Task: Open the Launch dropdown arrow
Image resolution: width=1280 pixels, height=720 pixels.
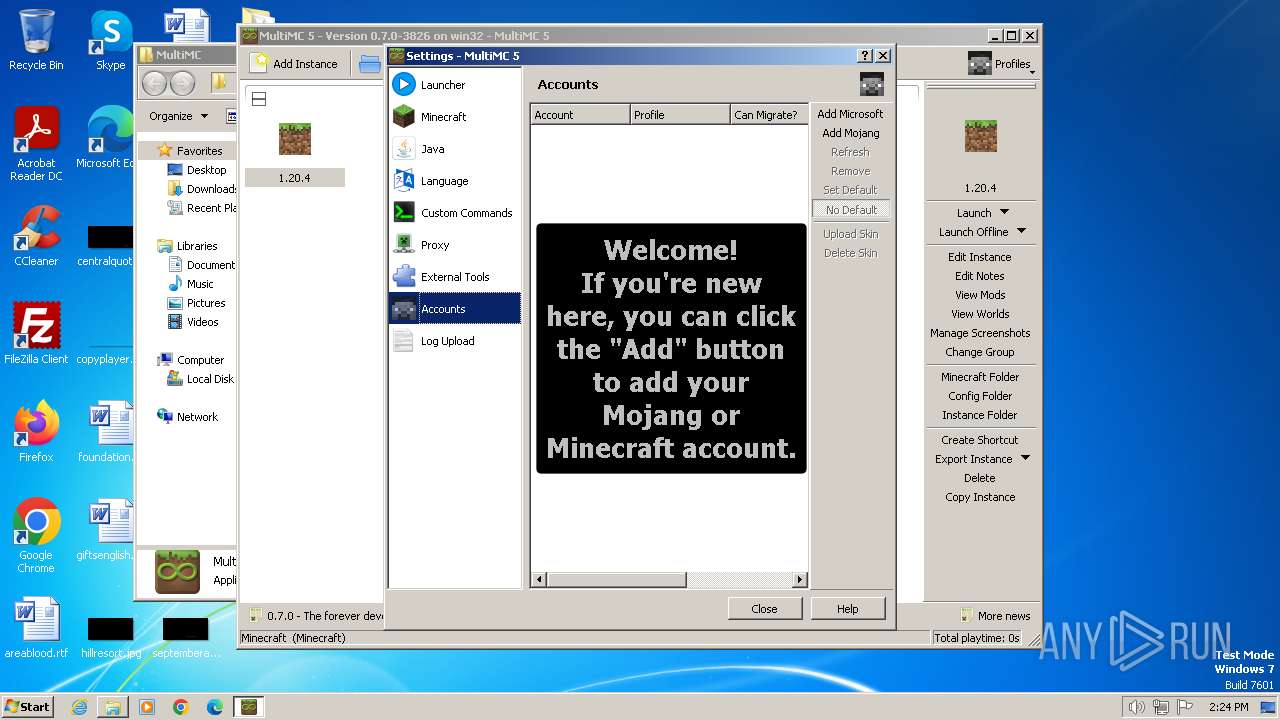Action: [x=1005, y=212]
